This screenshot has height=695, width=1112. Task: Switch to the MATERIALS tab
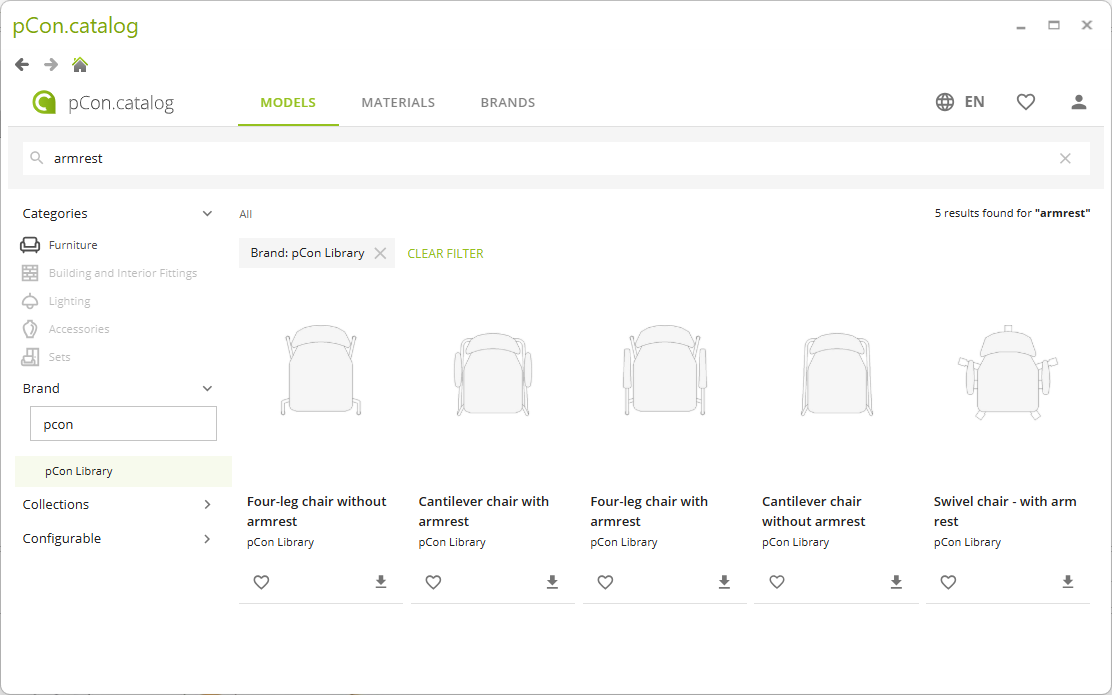398,103
